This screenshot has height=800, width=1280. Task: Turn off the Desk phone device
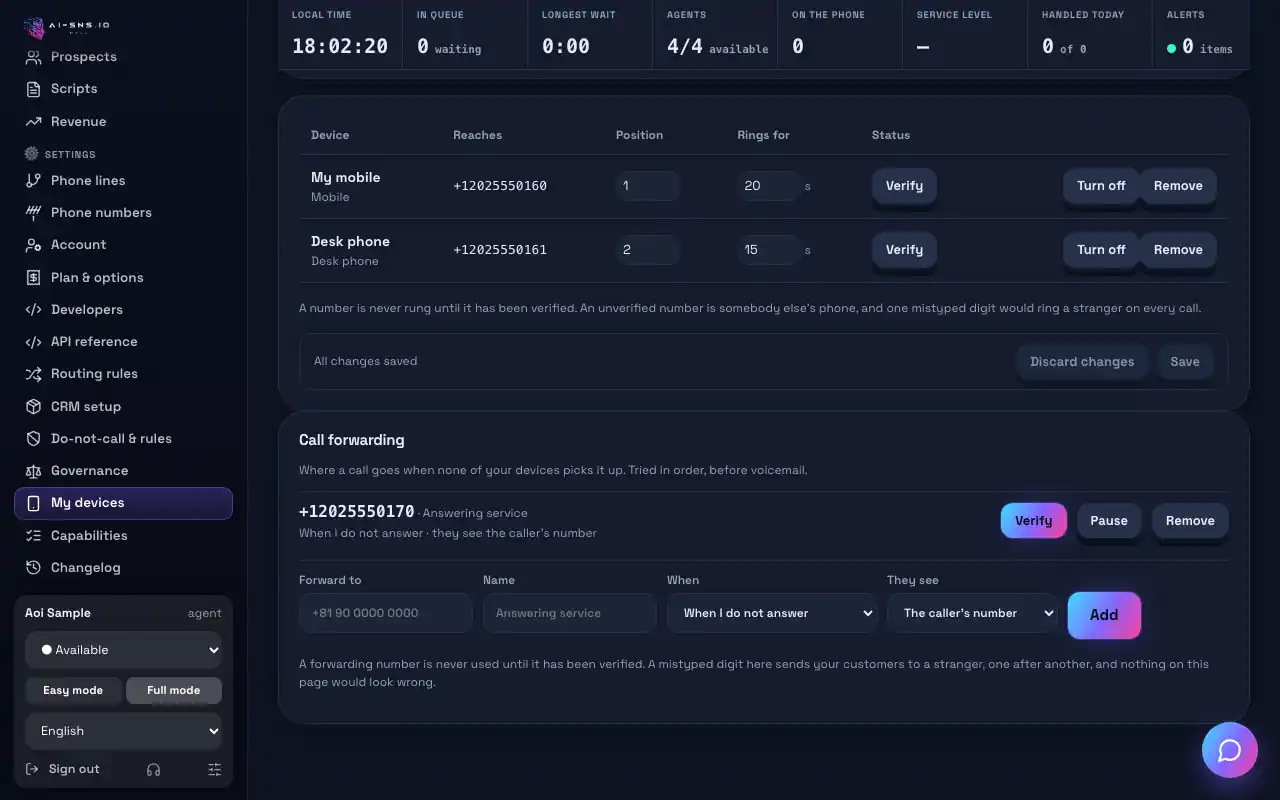coord(1101,250)
